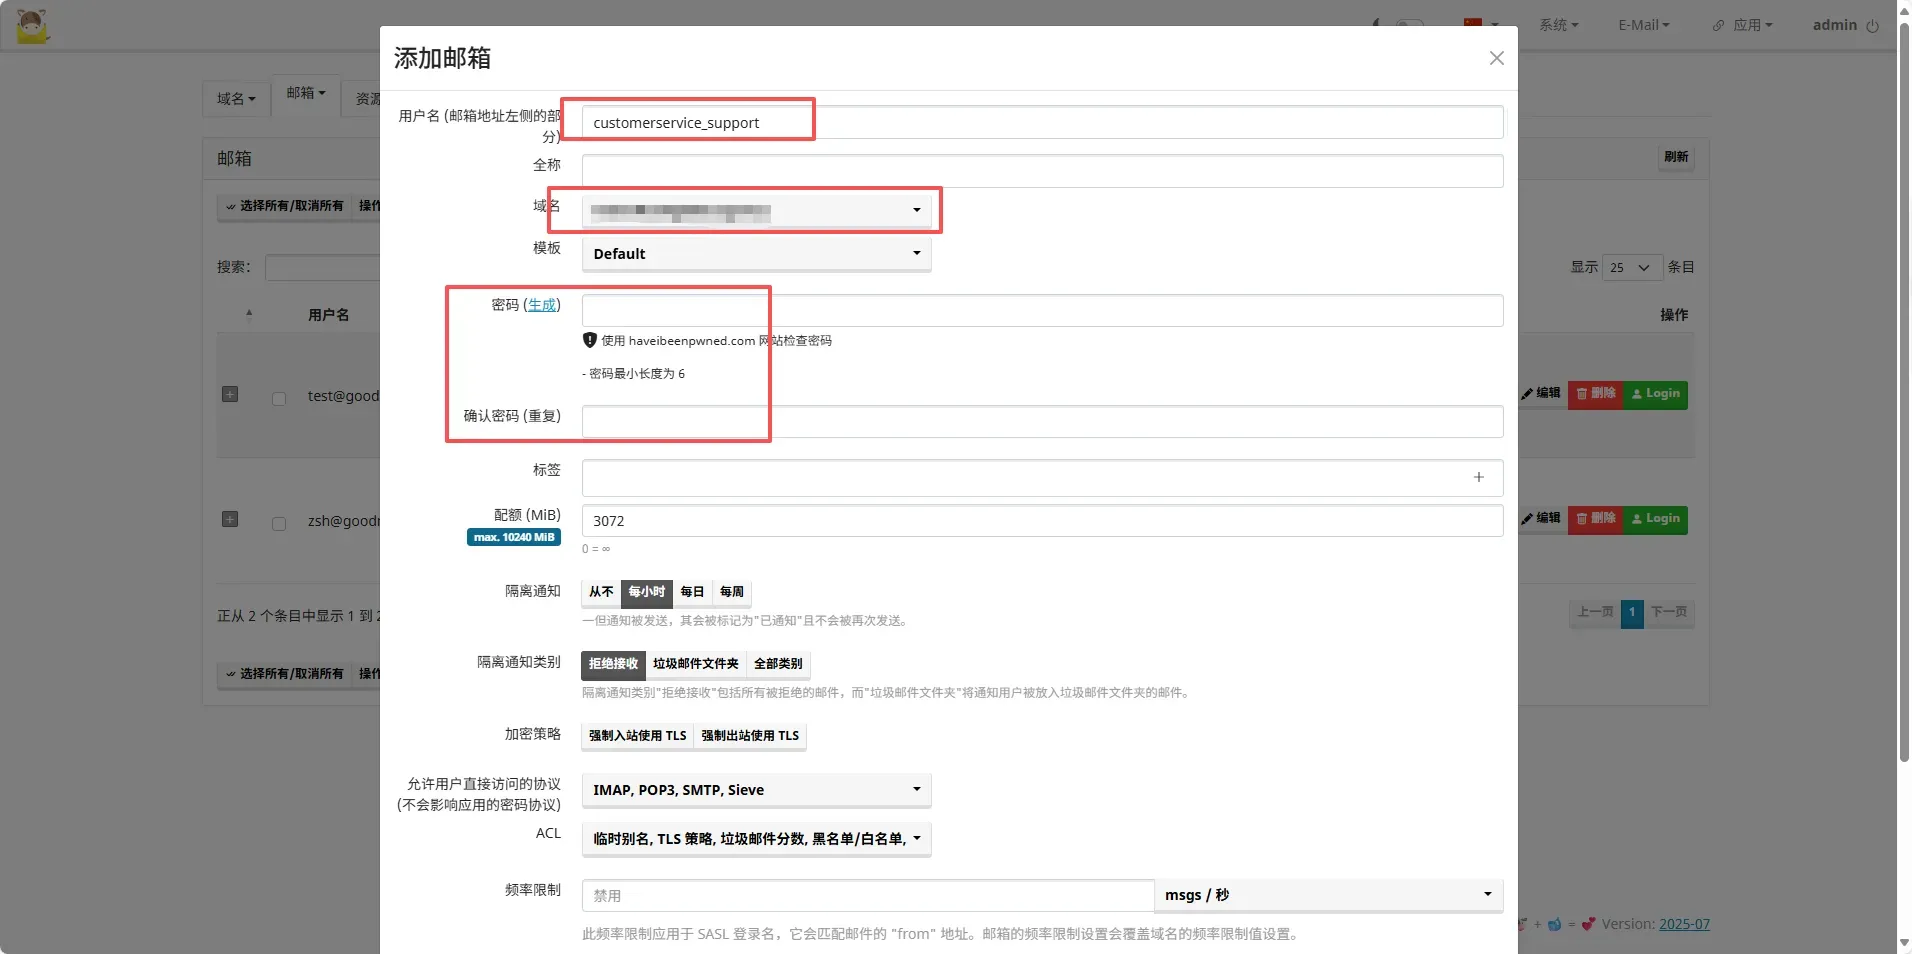
Task: Click the mailcow logo in the header
Action: click(33, 26)
